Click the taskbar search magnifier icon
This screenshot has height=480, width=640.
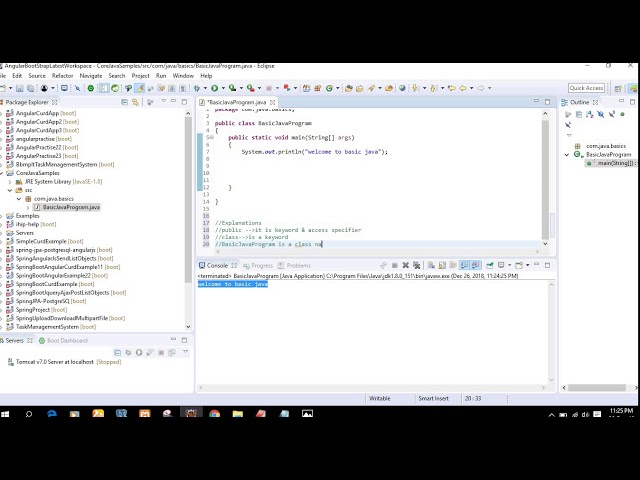coord(29,414)
